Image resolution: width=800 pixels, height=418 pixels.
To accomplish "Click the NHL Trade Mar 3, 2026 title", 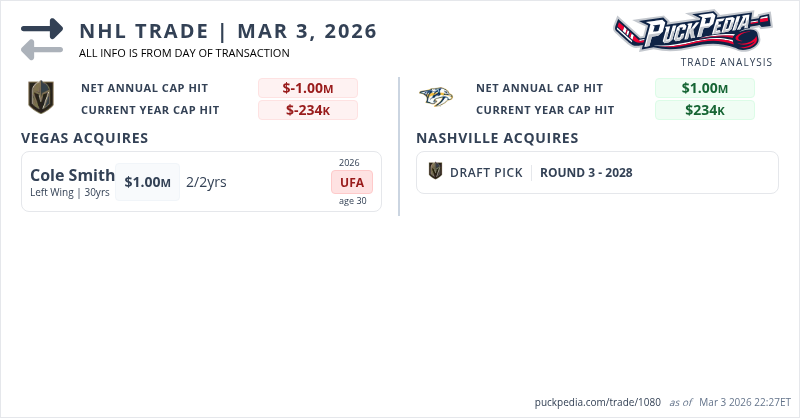I will [228, 31].
